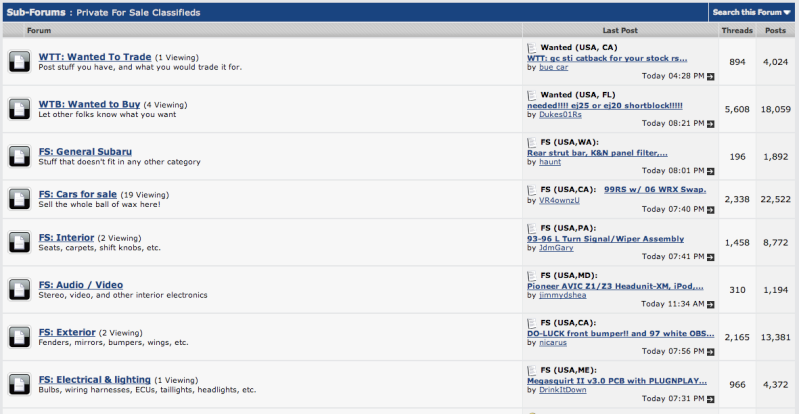Open thread needed!!!! ej25 or ej20 shortblock
Screen dimensions: 799x414
[605, 106]
